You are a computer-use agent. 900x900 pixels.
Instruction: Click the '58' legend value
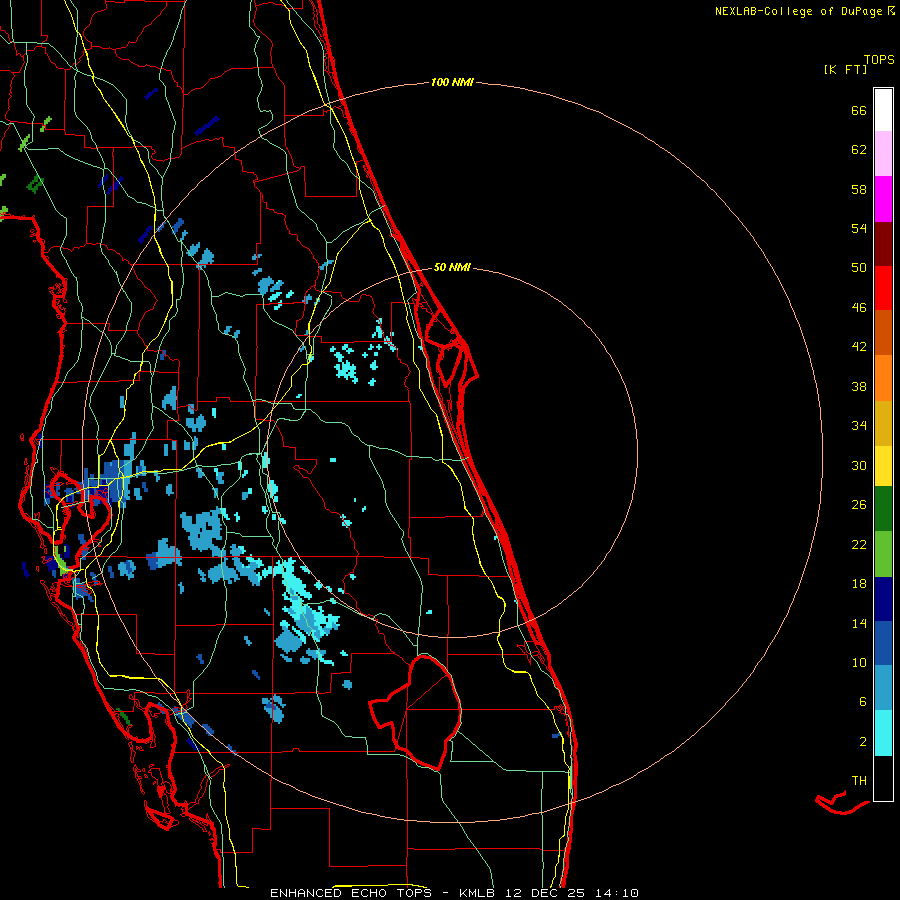point(859,189)
